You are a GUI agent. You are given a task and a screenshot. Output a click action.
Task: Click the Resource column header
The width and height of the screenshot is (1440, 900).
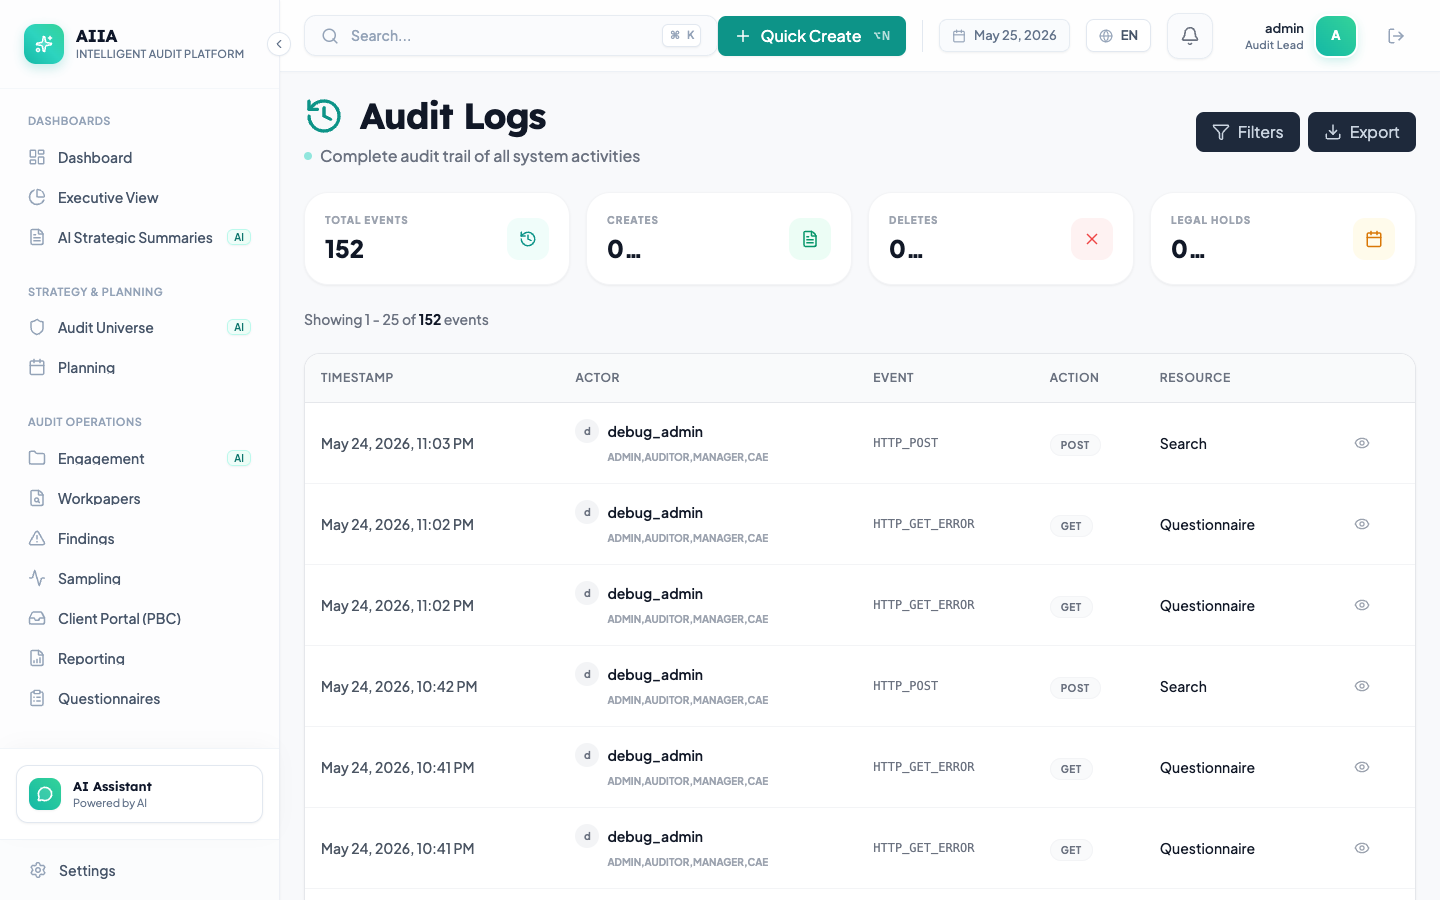(x=1195, y=378)
